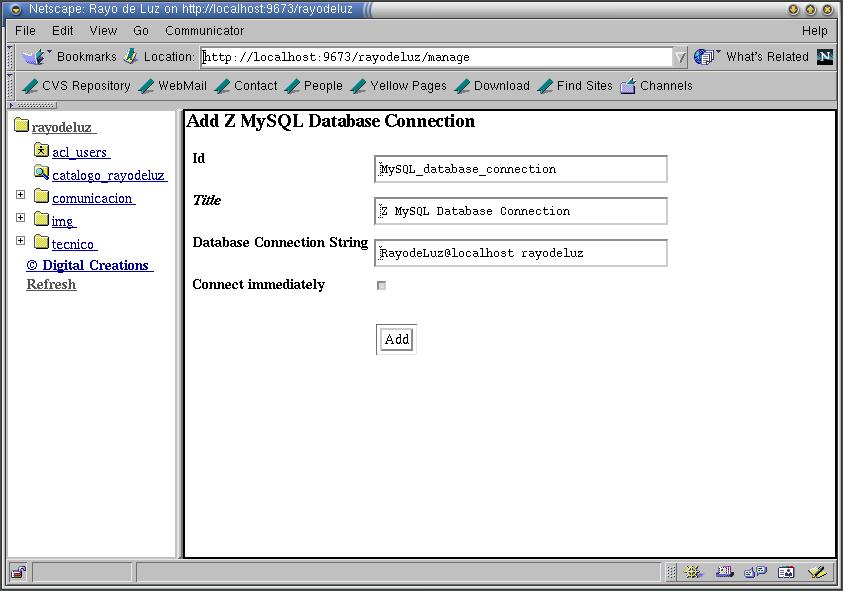Open the Newsgroups component bar icon
Image resolution: width=843 pixels, height=591 pixels.
coord(755,572)
